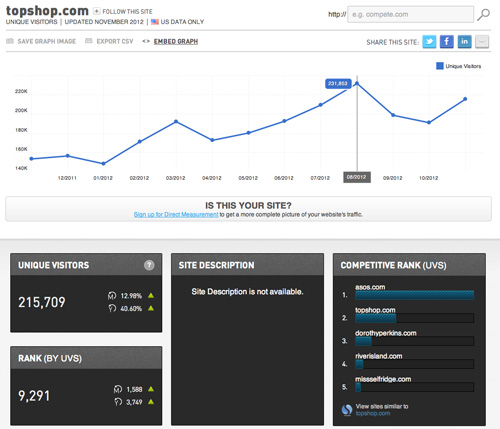Click the topshop.com page title
Screen dimensions: 500x429
click(47, 11)
